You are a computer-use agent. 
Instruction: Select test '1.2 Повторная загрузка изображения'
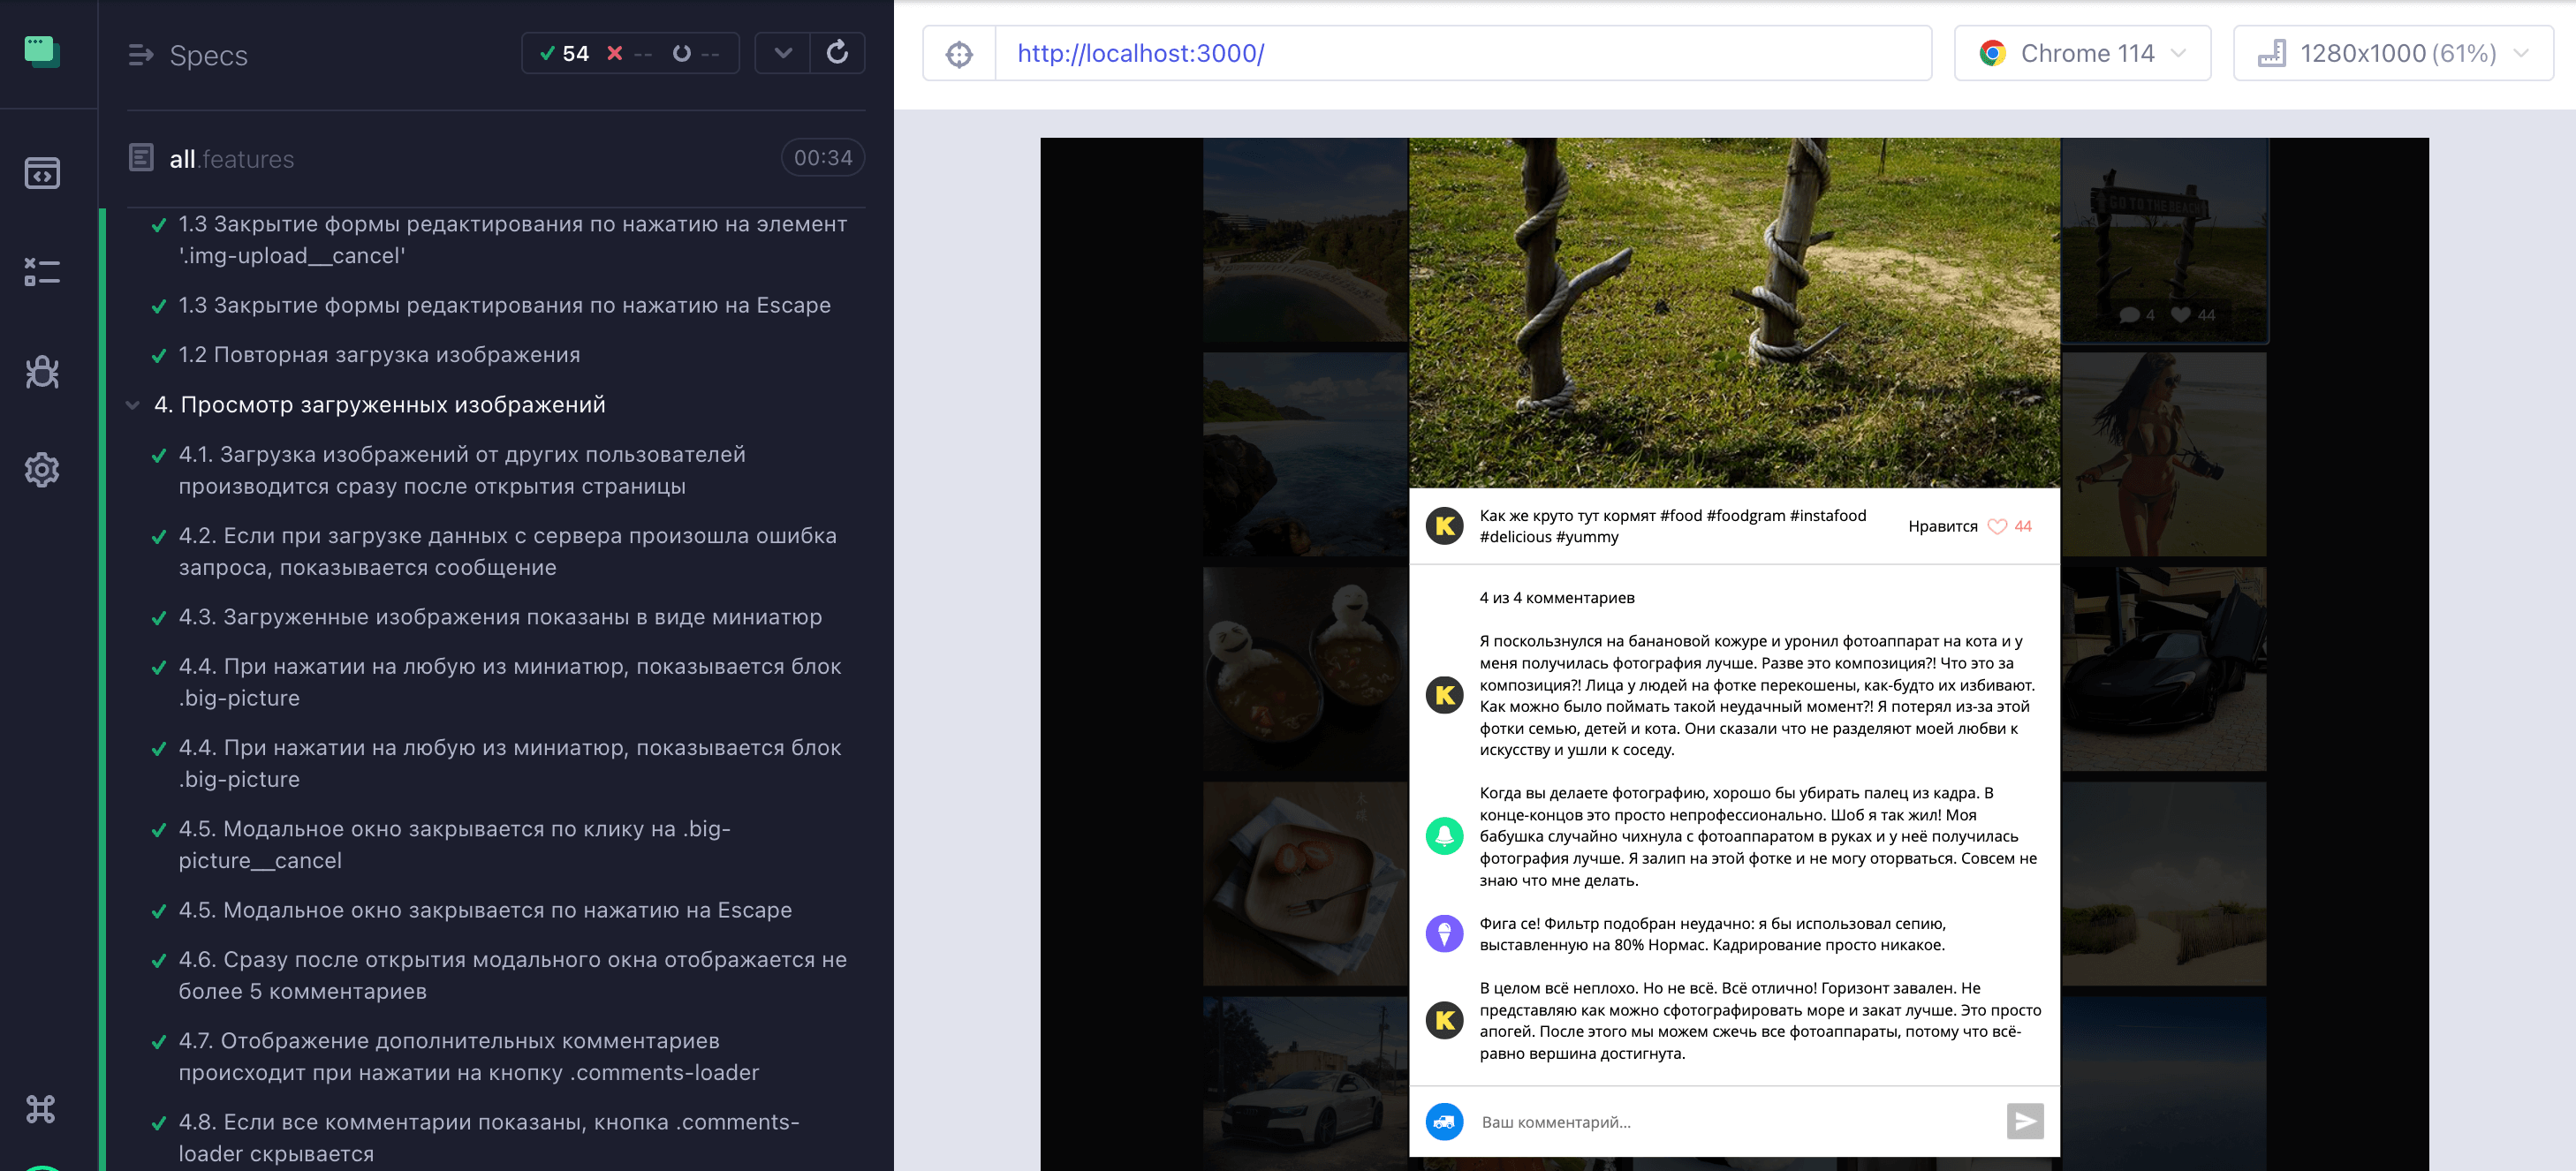point(379,355)
